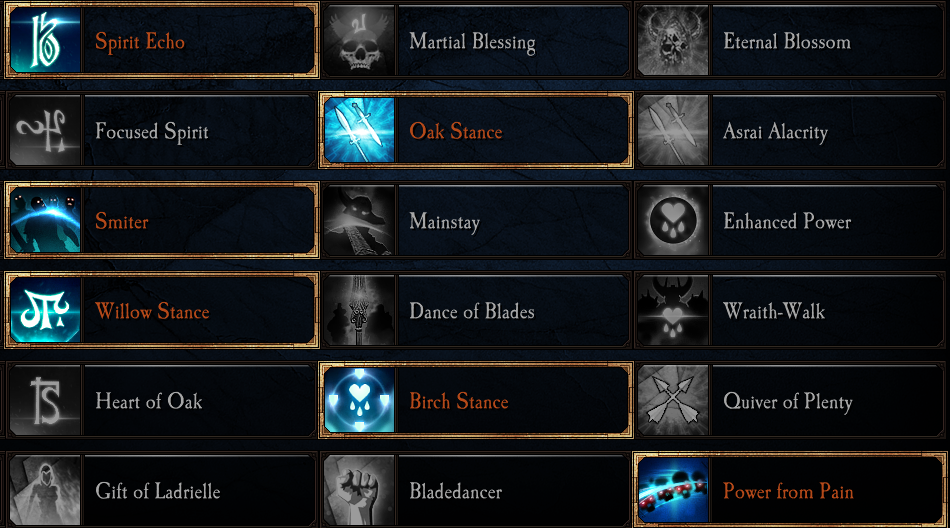Select the Power from Pain icon
Screen dimensions: 950x528
click(x=673, y=491)
